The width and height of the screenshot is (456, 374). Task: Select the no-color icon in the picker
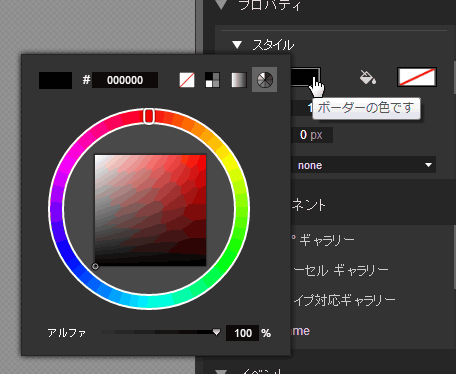click(187, 80)
